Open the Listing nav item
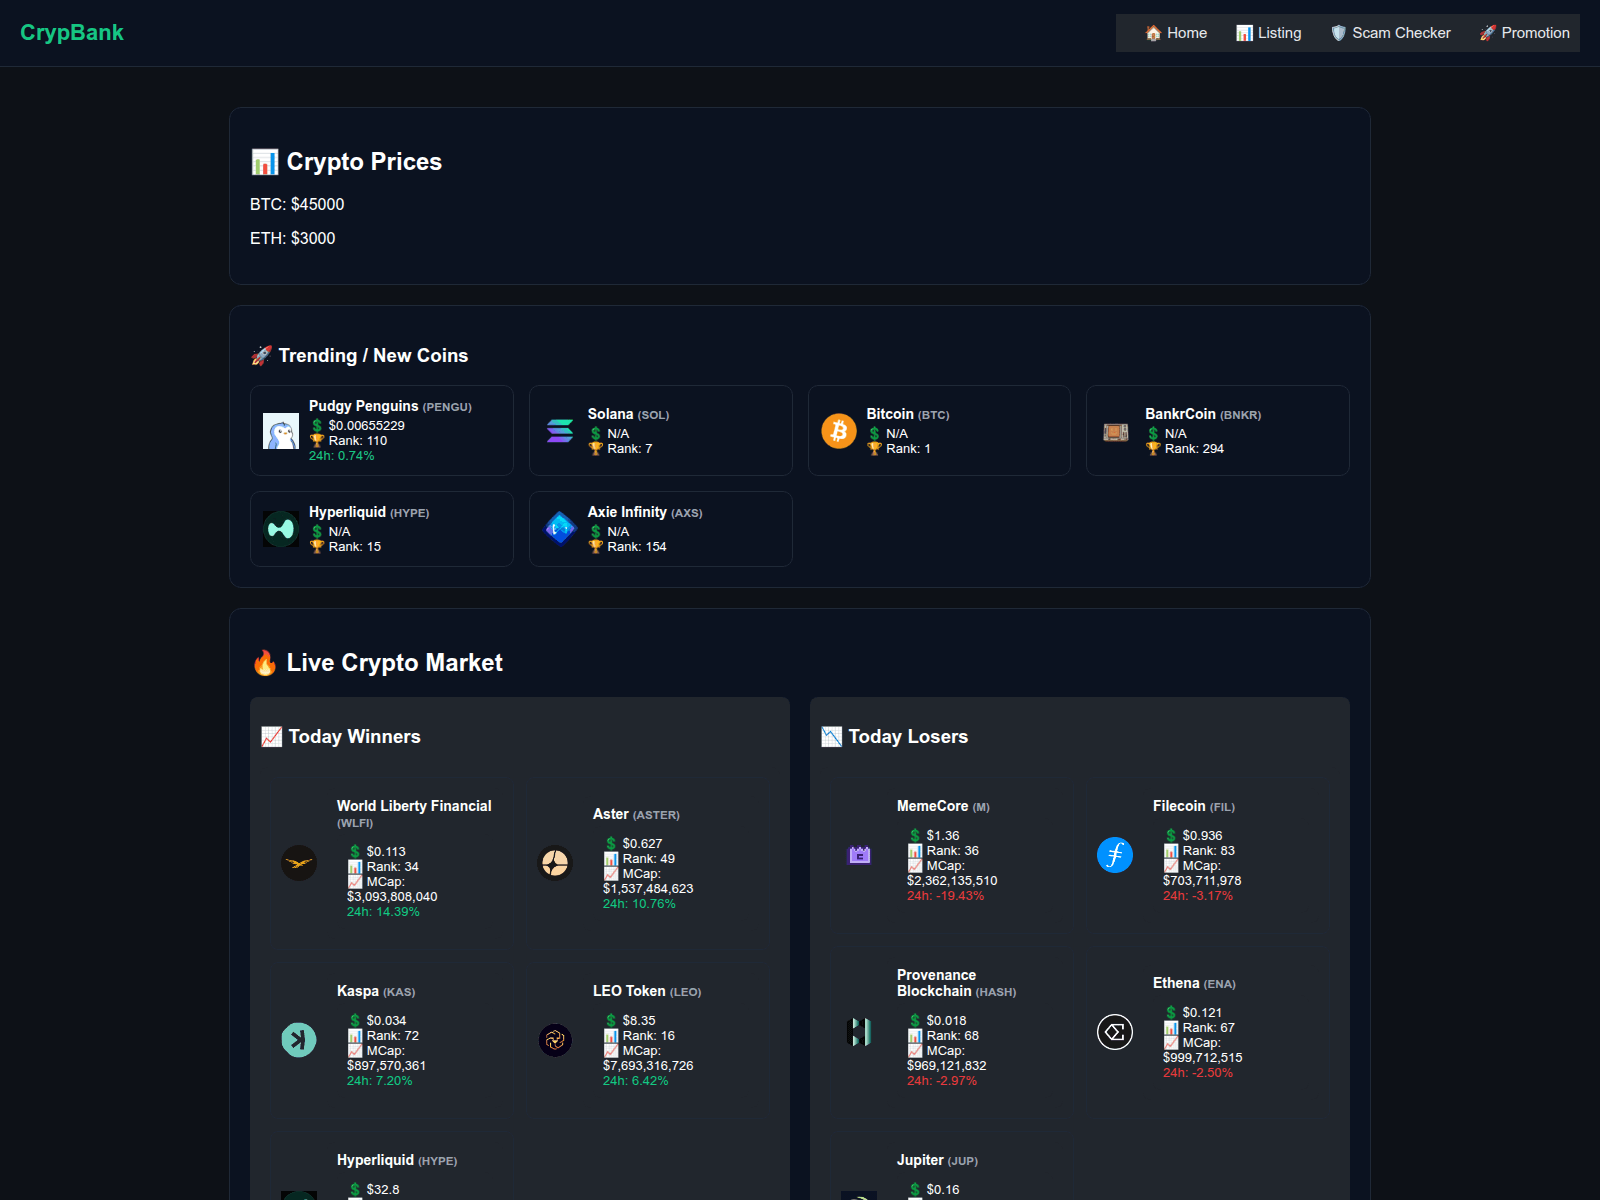Screen dimensions: 1600x1200 pos(1269,33)
